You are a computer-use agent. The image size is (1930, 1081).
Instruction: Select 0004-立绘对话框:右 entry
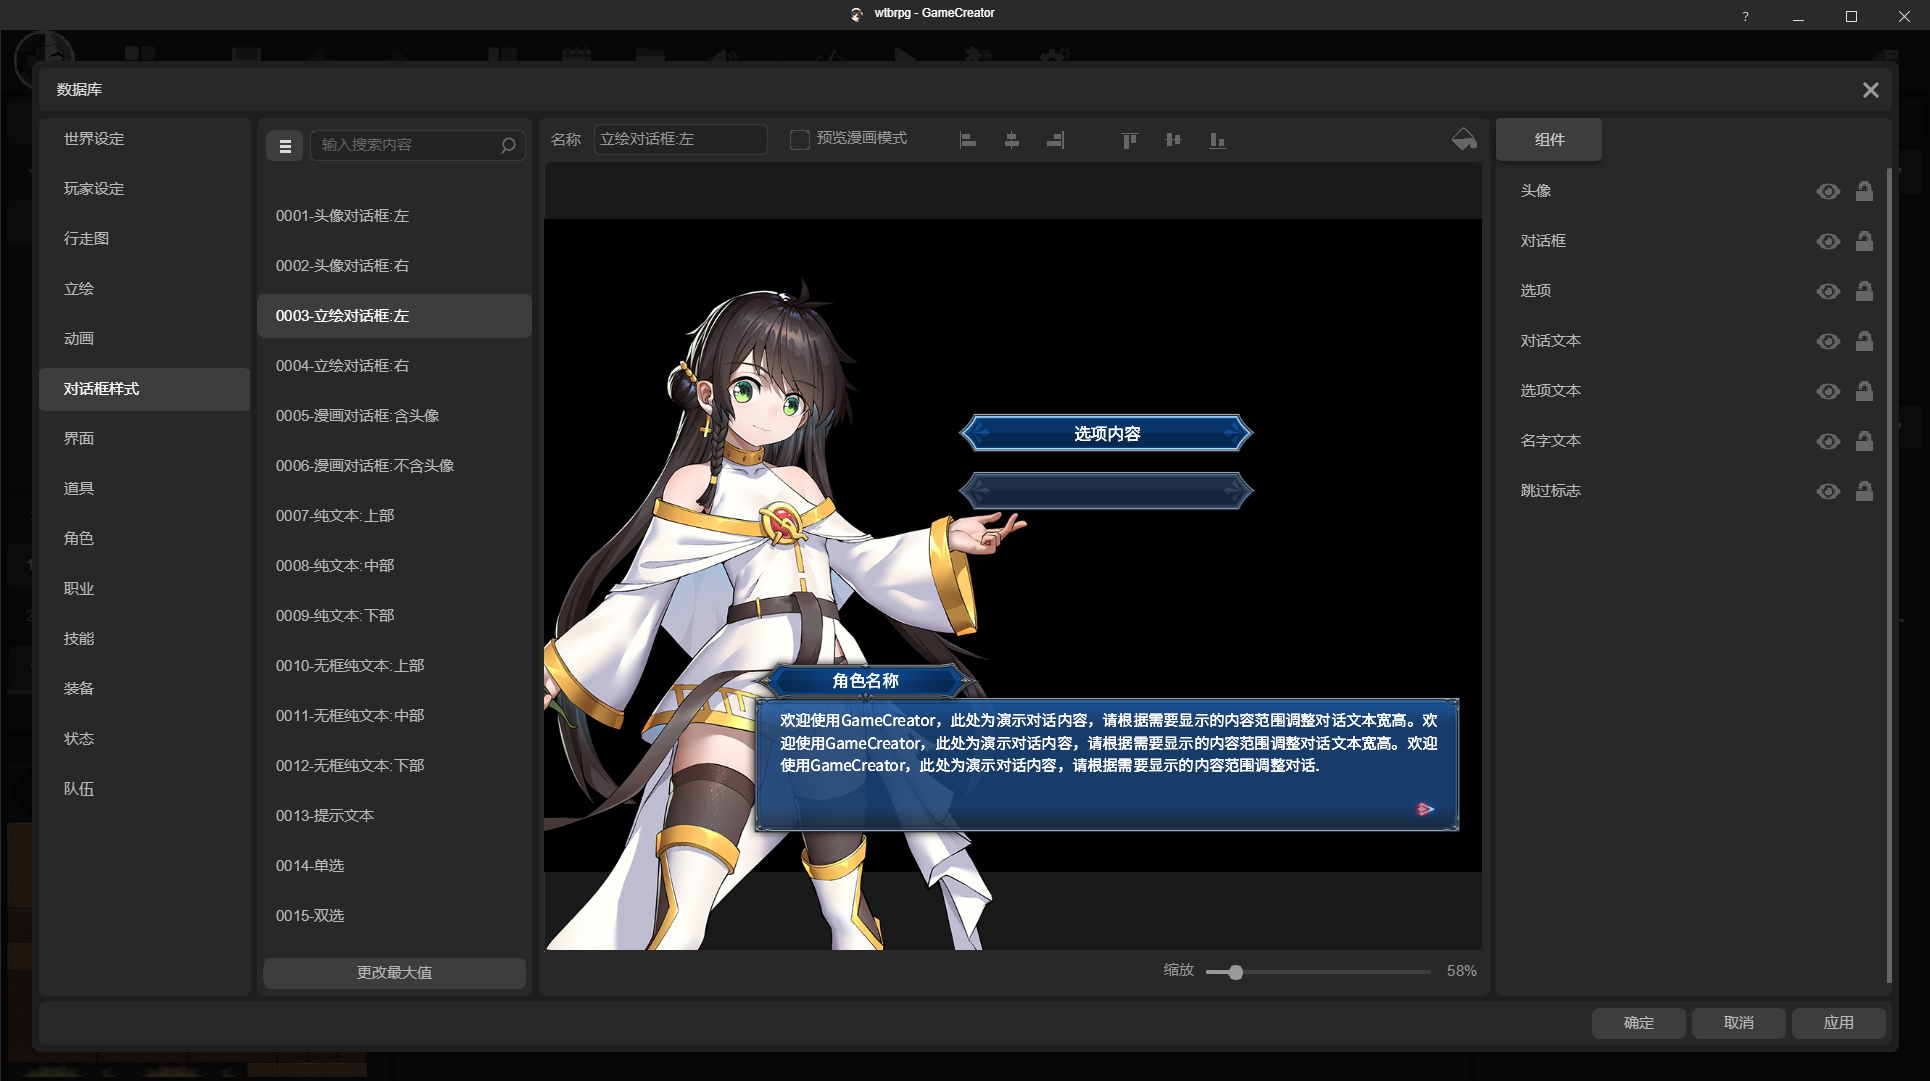394,366
